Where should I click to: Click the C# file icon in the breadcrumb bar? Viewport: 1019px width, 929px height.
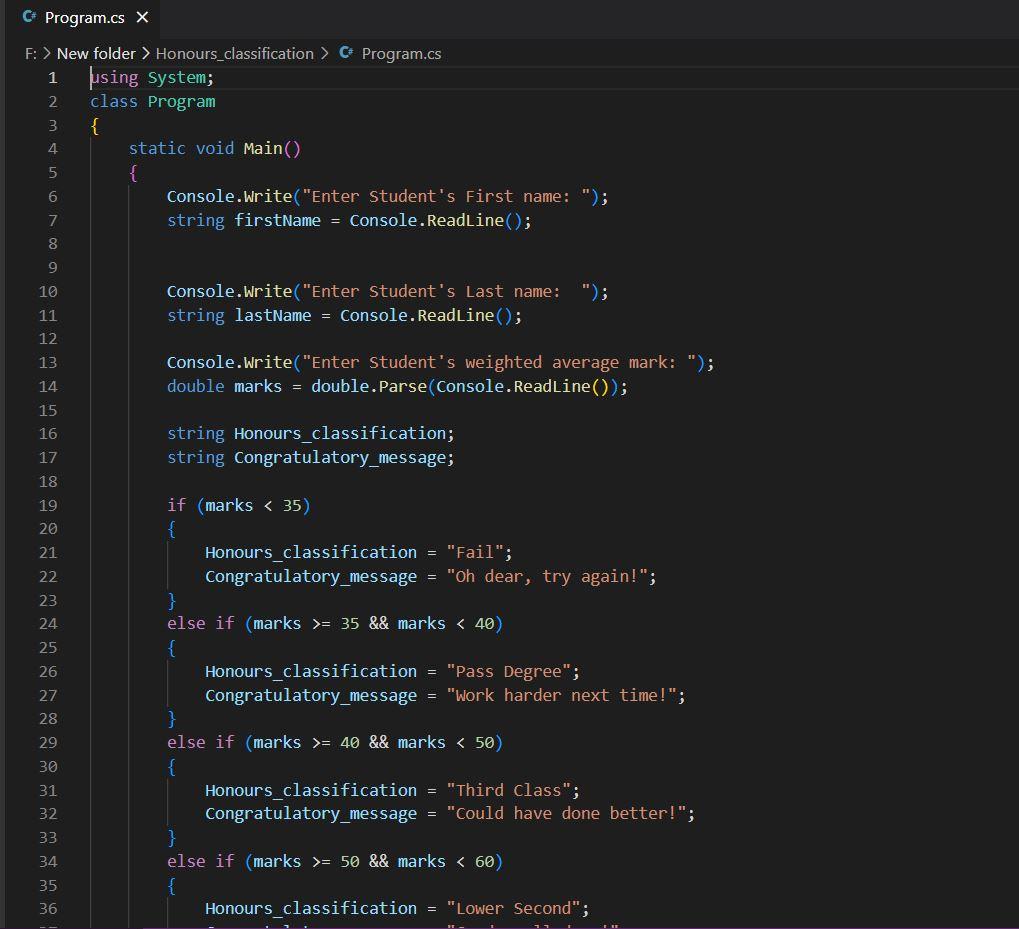pyautogui.click(x=347, y=54)
